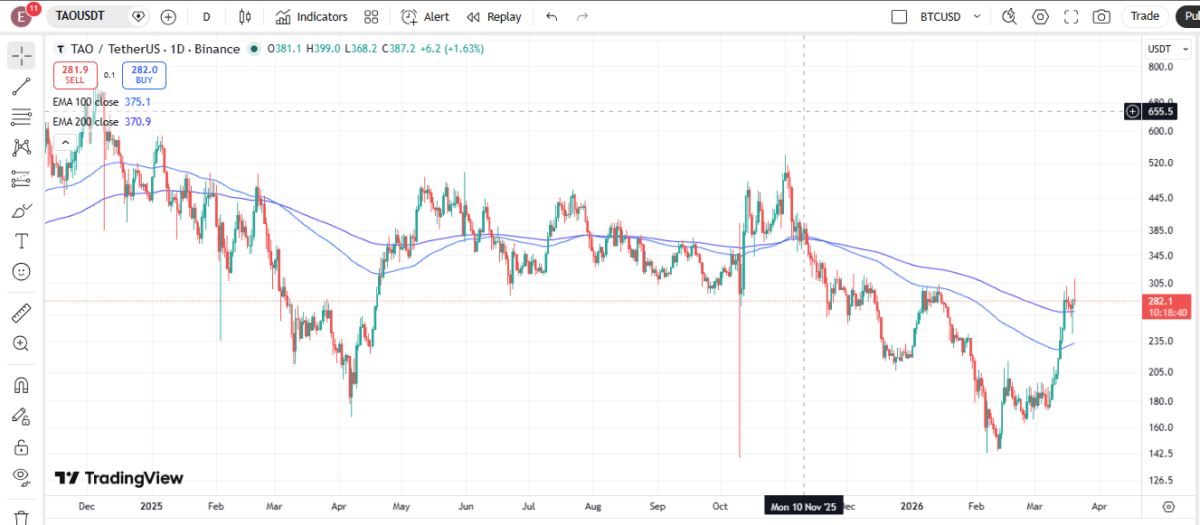Click the Publish button
Image resolution: width=1200 pixels, height=525 pixels.
tap(1188, 16)
